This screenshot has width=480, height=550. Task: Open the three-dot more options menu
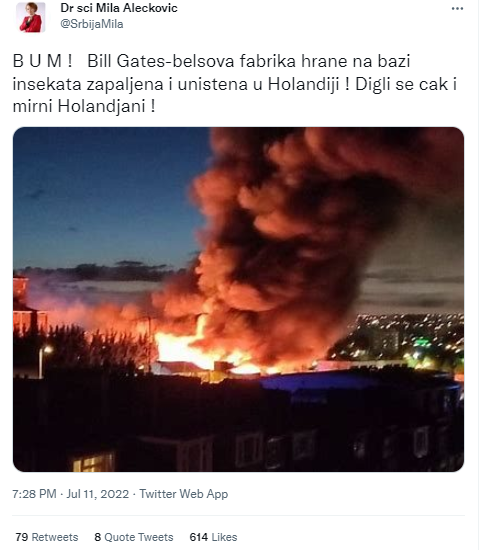457,9
